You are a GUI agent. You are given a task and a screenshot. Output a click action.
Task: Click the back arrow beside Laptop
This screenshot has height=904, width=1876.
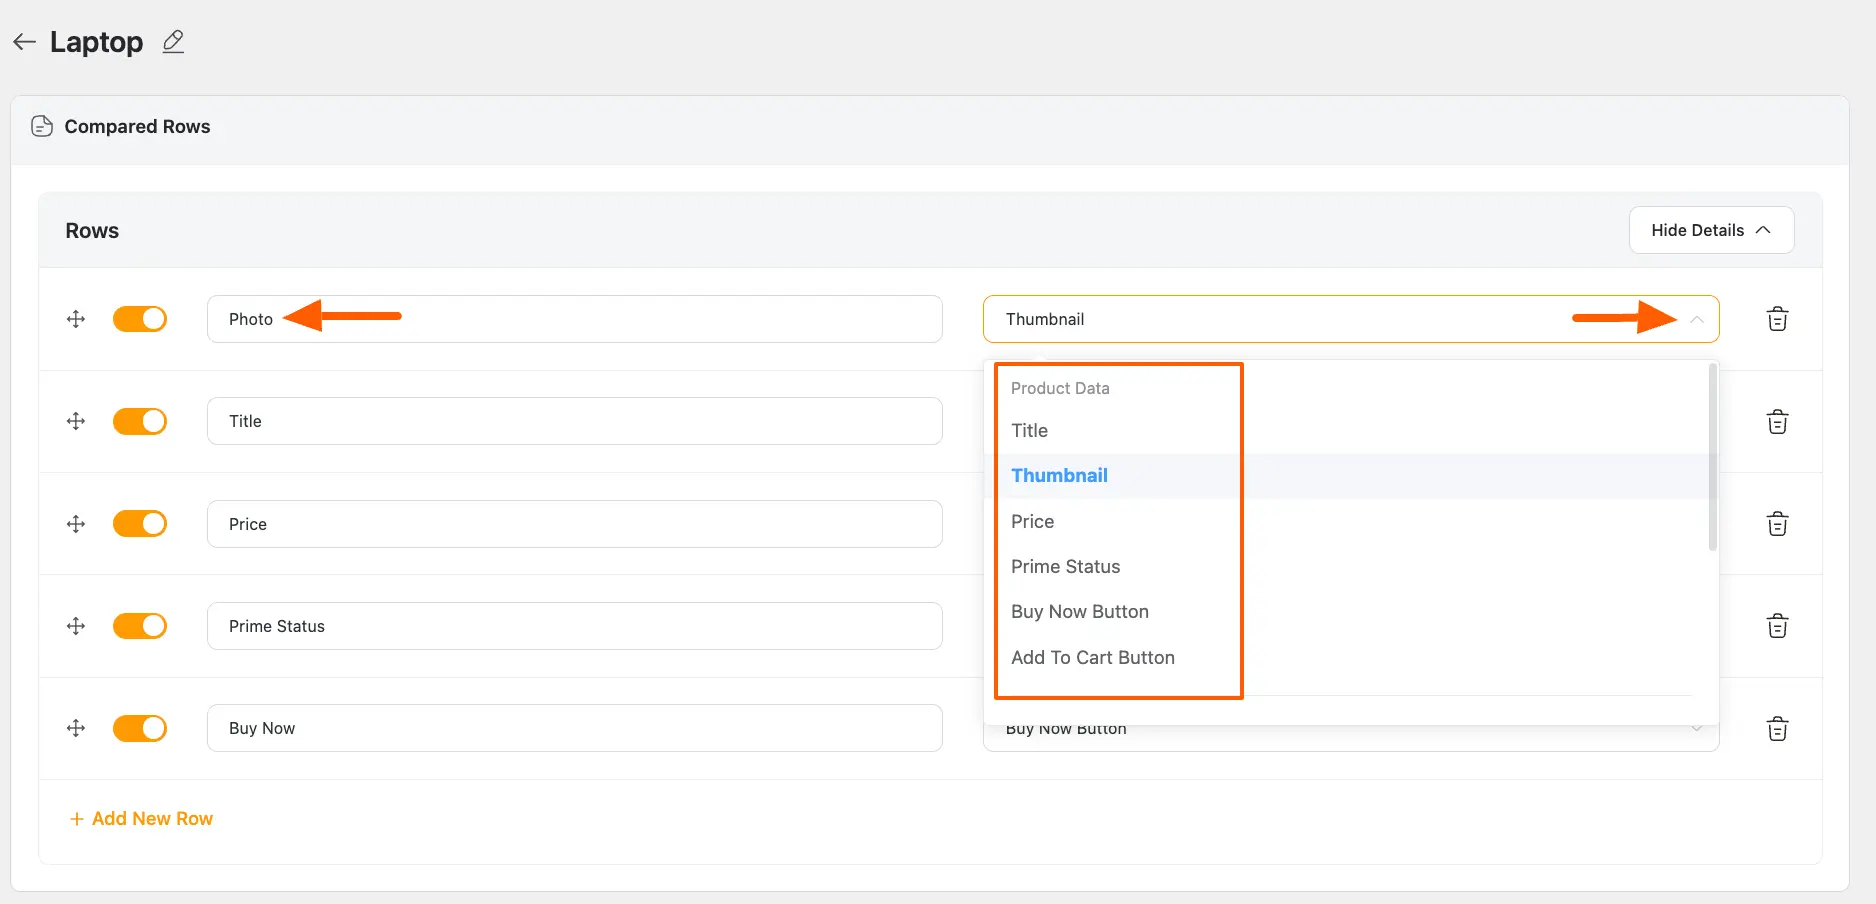tap(24, 41)
